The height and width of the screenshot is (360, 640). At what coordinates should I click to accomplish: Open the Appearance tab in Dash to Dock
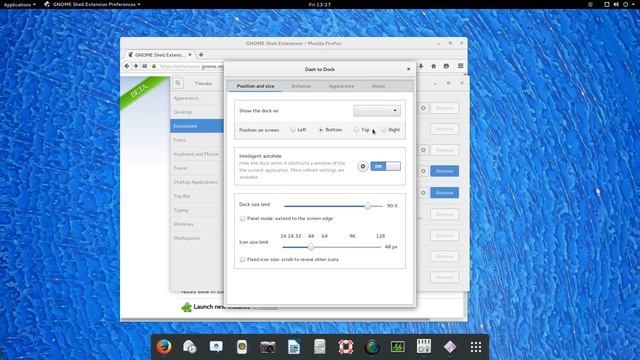click(341, 86)
